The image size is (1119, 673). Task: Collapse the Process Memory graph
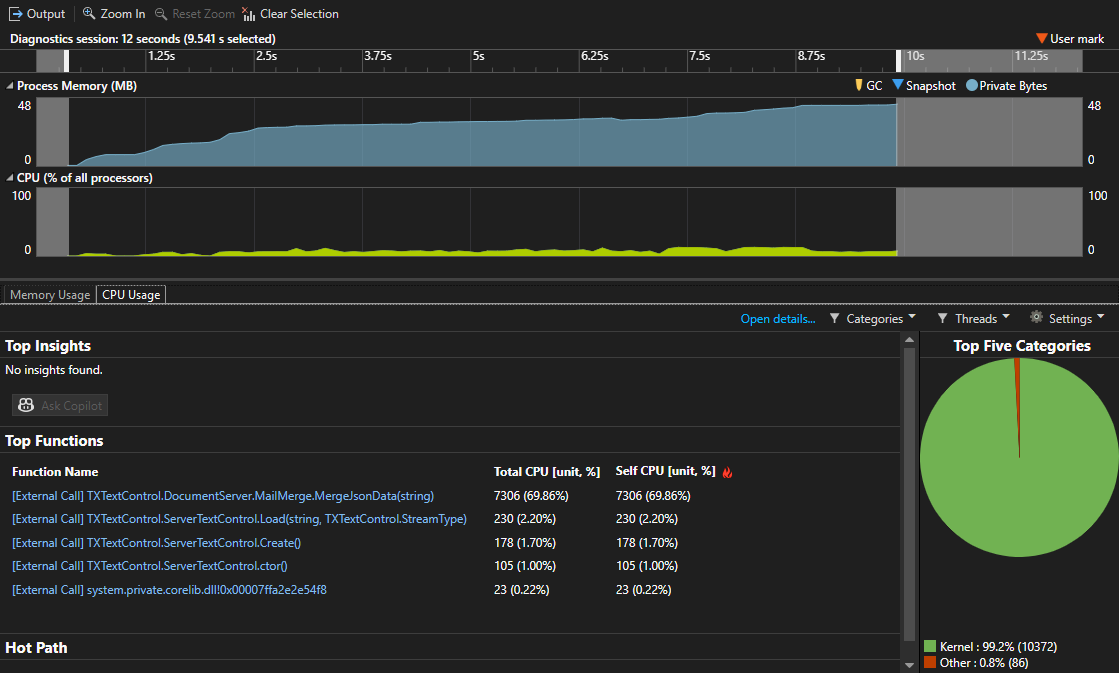(10, 86)
